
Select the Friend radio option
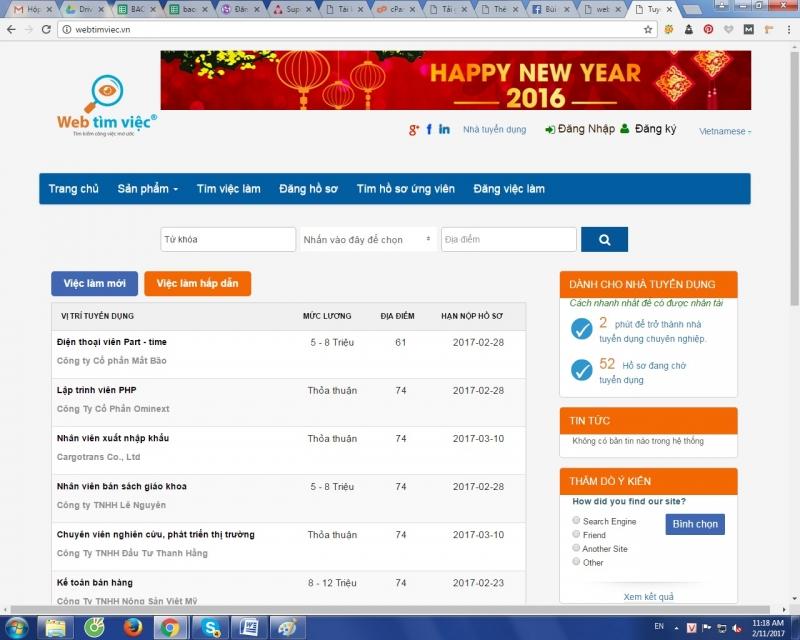pyautogui.click(x=576, y=535)
